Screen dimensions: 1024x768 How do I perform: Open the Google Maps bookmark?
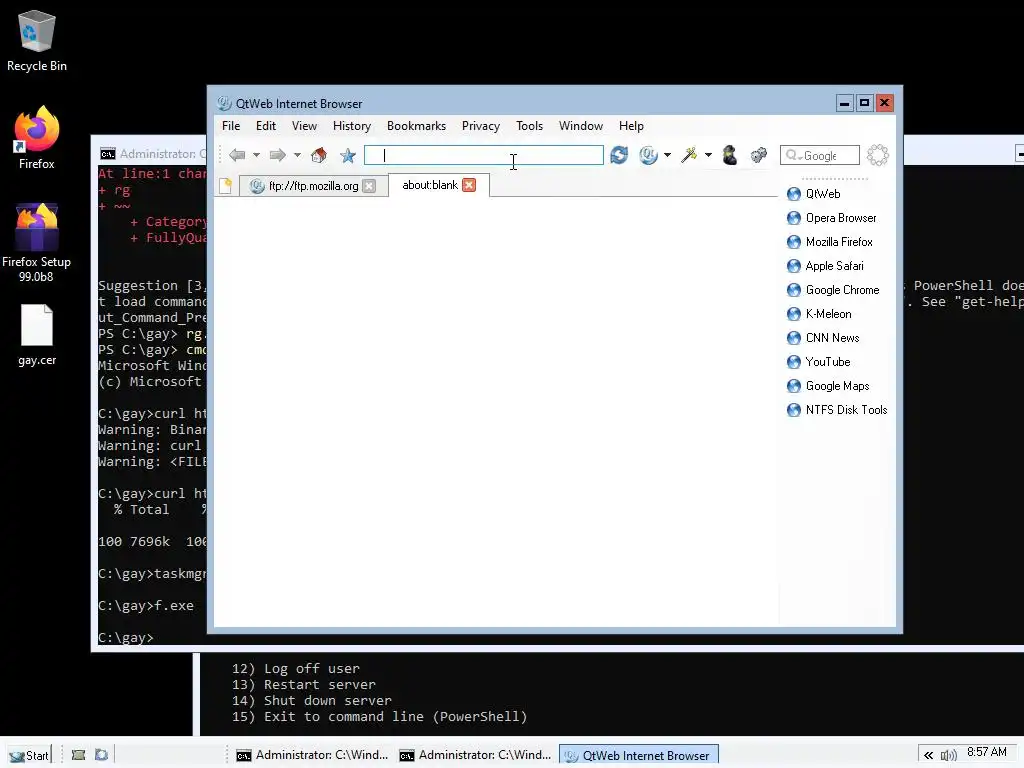(x=828, y=386)
